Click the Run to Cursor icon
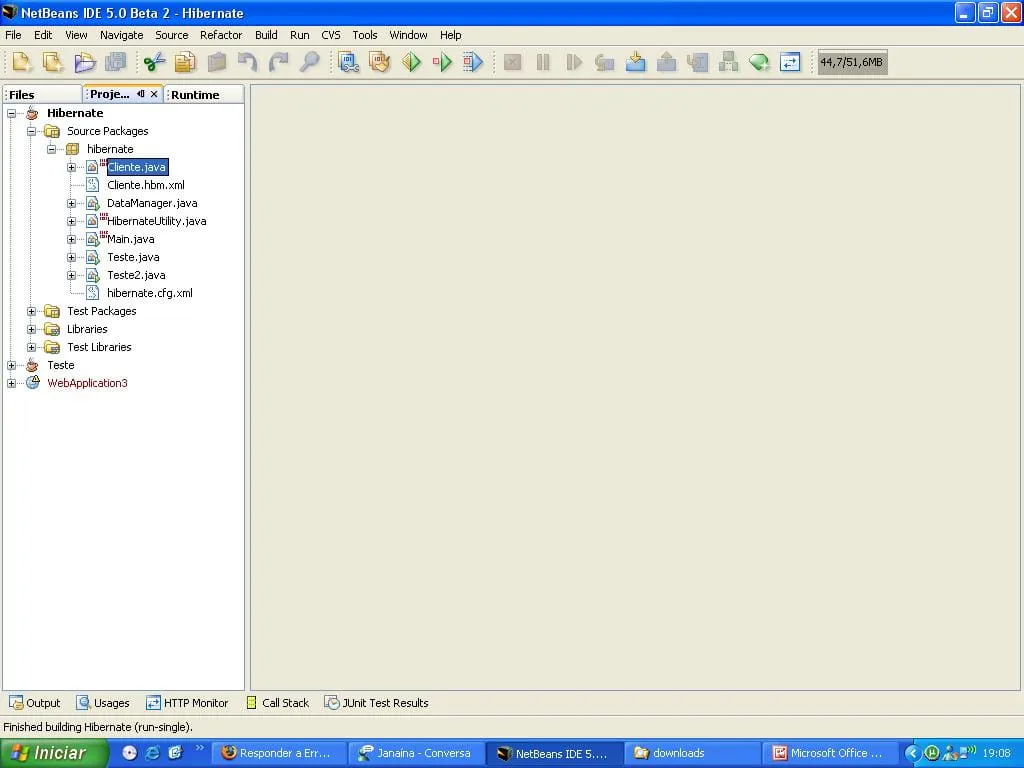1024x768 pixels. coord(697,63)
